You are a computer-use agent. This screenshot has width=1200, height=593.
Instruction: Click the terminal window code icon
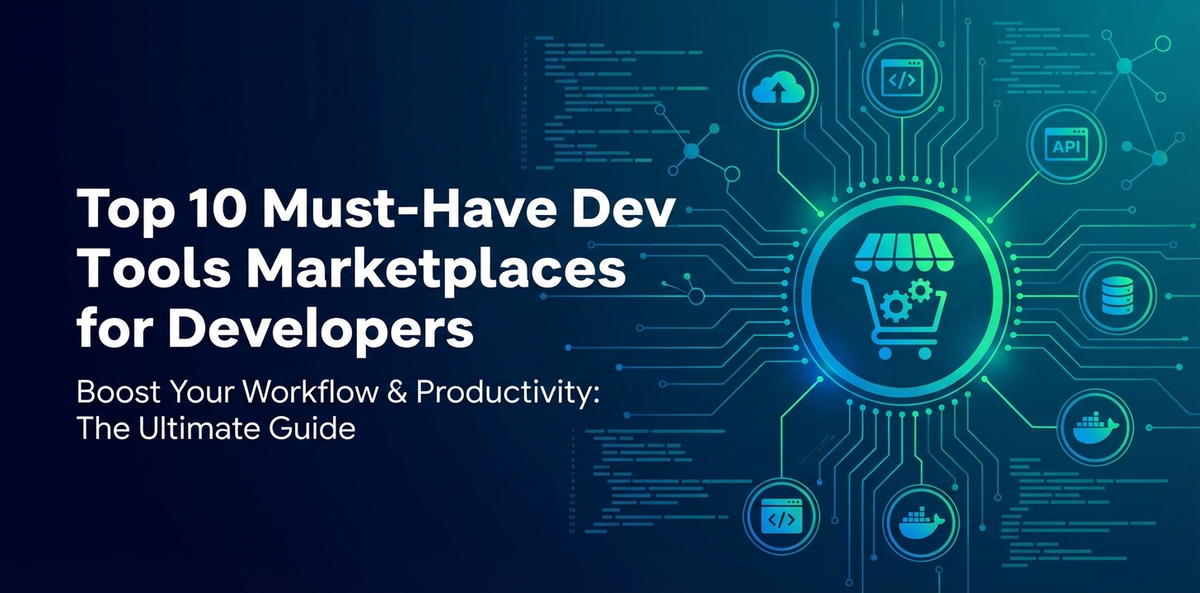pyautogui.click(x=781, y=518)
